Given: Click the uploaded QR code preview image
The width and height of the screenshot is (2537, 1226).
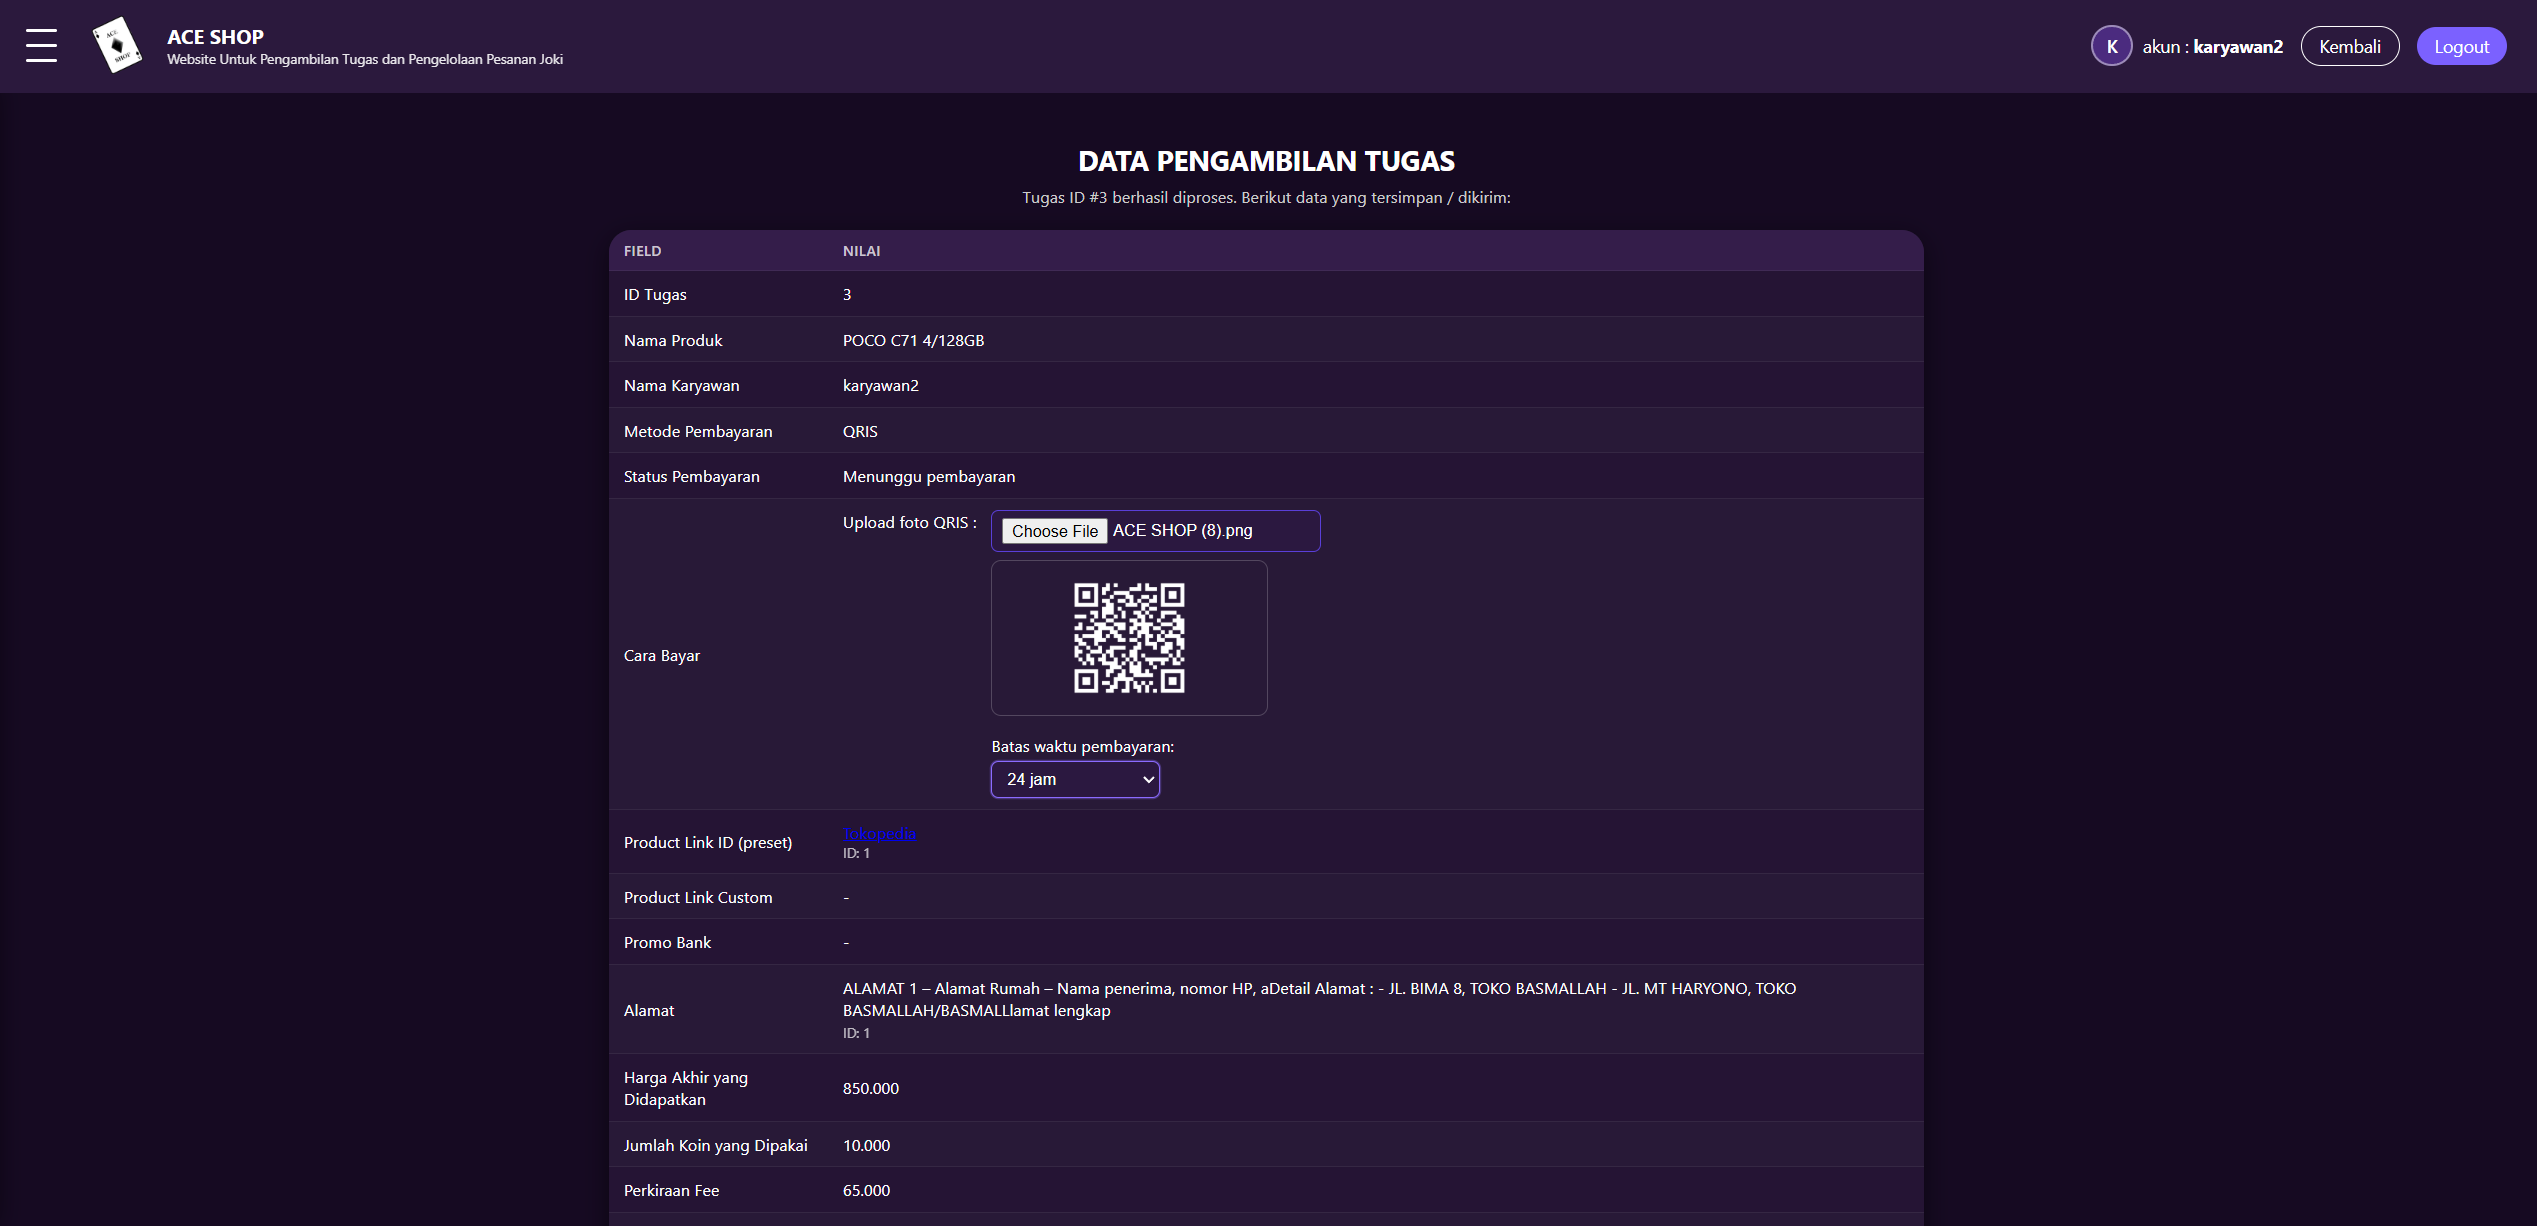Looking at the screenshot, I should [x=1129, y=638].
